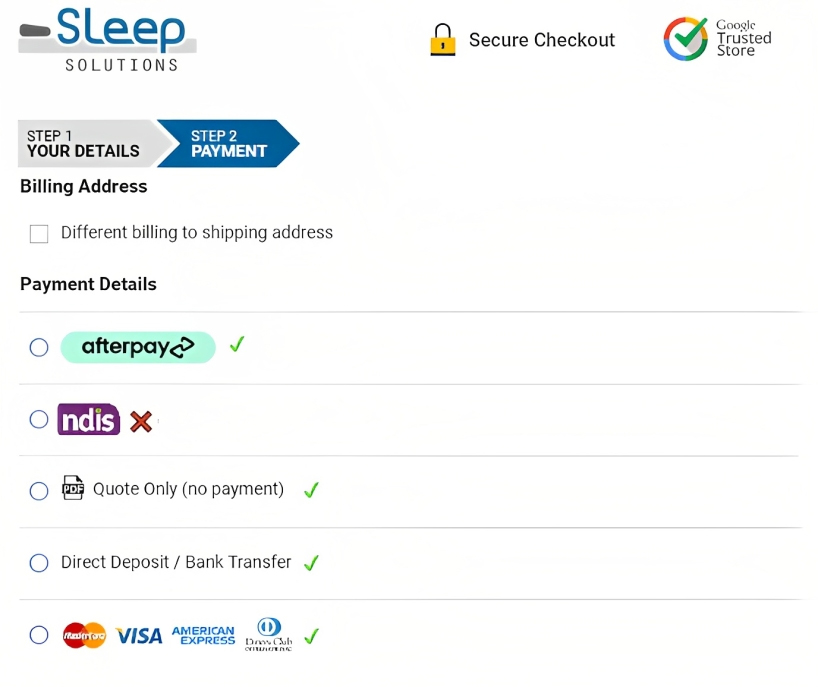Click the Sleep Solutions logo
Screen dimensions: 818x687
coord(105,38)
